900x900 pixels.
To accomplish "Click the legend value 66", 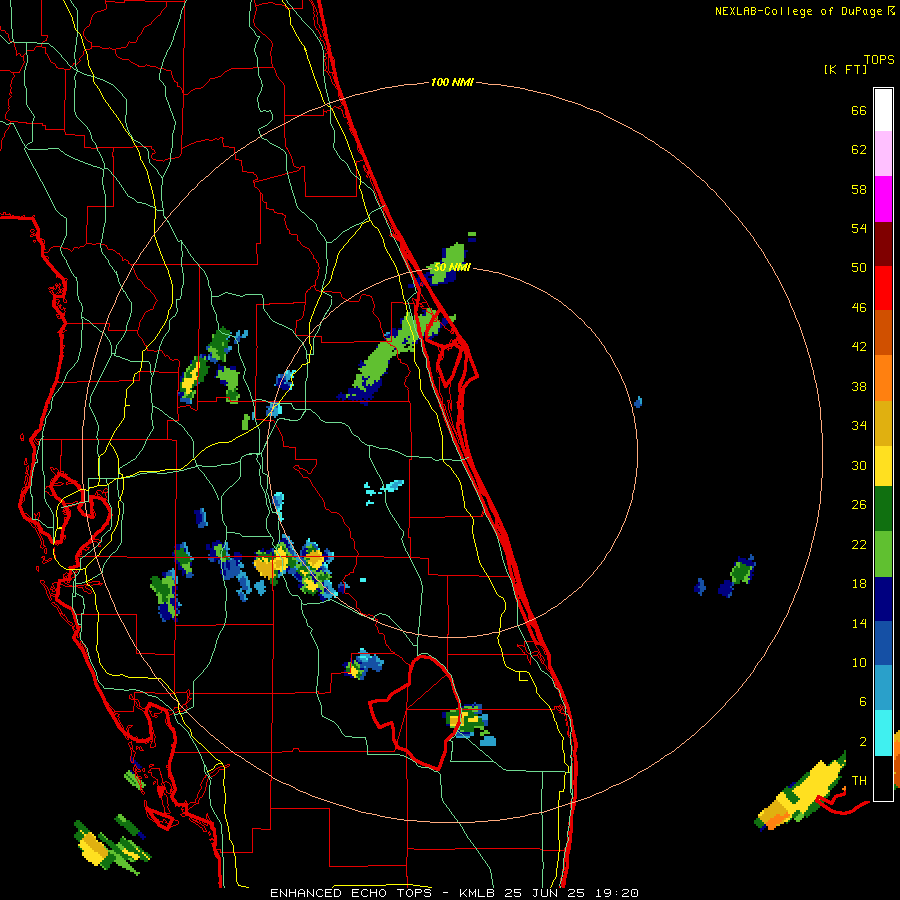I will 859,111.
